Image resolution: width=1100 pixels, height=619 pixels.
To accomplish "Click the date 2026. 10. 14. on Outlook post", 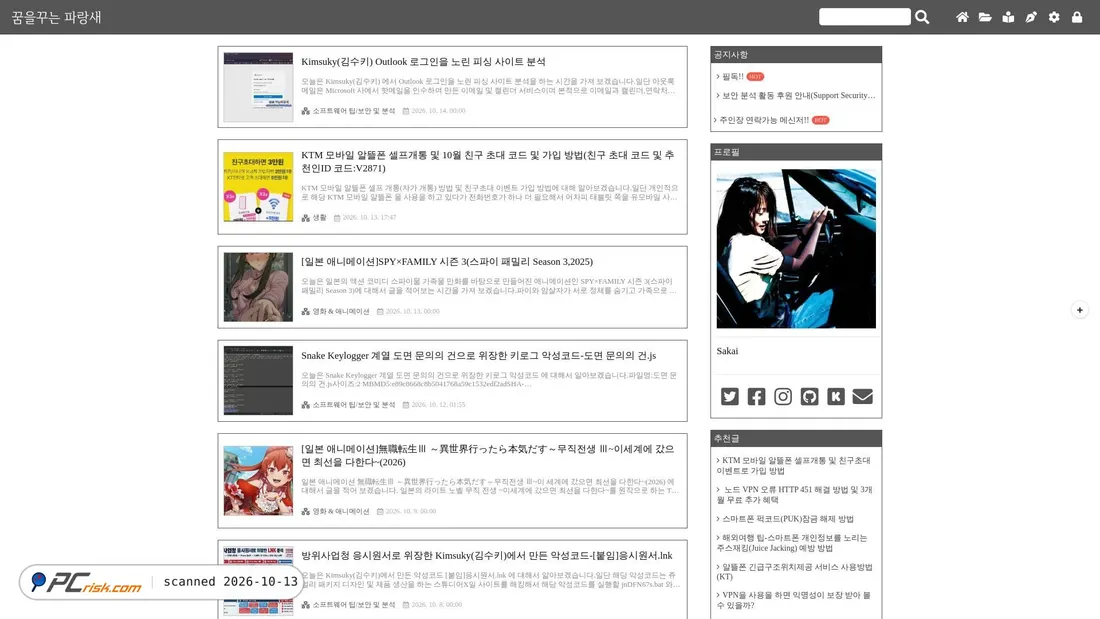I will click(x=438, y=111).
